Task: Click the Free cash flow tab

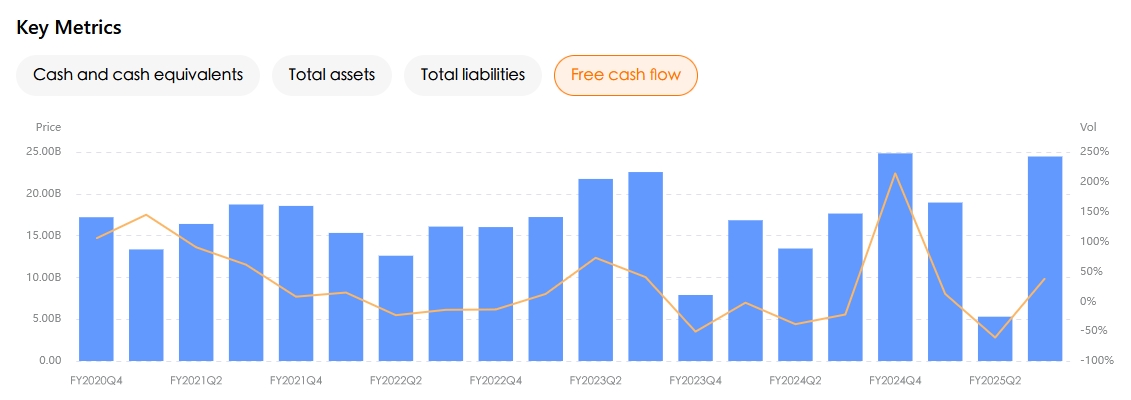Action: [x=626, y=75]
